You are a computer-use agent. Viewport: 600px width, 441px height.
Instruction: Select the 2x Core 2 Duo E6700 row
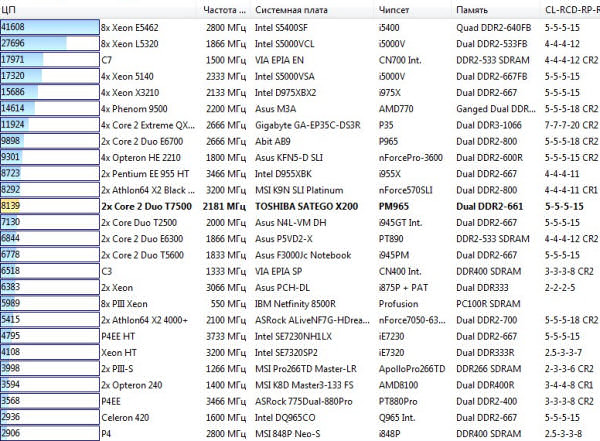[x=300, y=141]
